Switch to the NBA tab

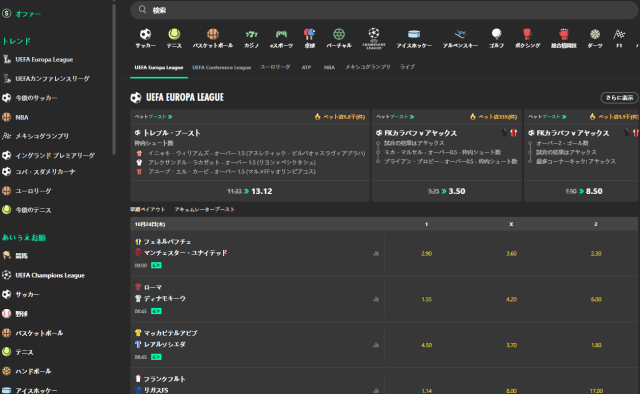coord(329,67)
